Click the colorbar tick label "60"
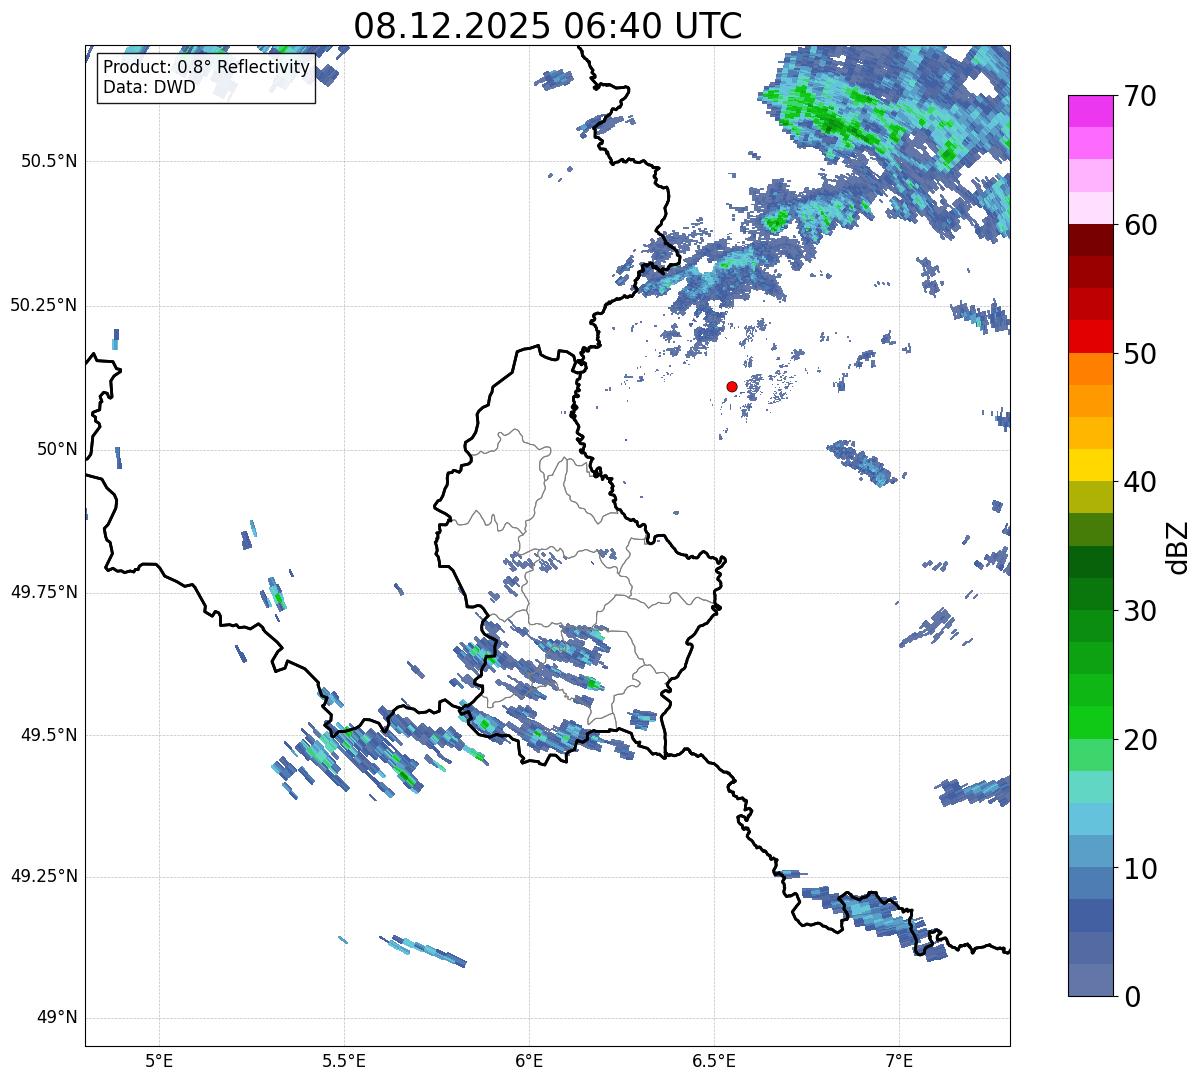This screenshot has height=1081, width=1202. pyautogui.click(x=1140, y=226)
